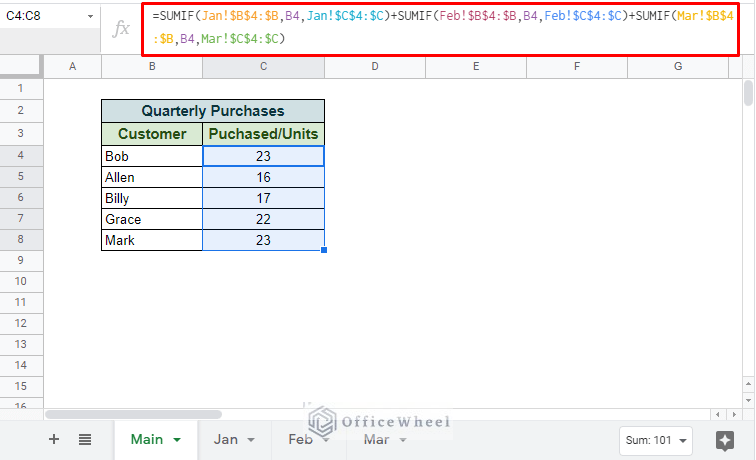Click the scroll right arrow
Screen dimensions: 756x460
pos(734,414)
